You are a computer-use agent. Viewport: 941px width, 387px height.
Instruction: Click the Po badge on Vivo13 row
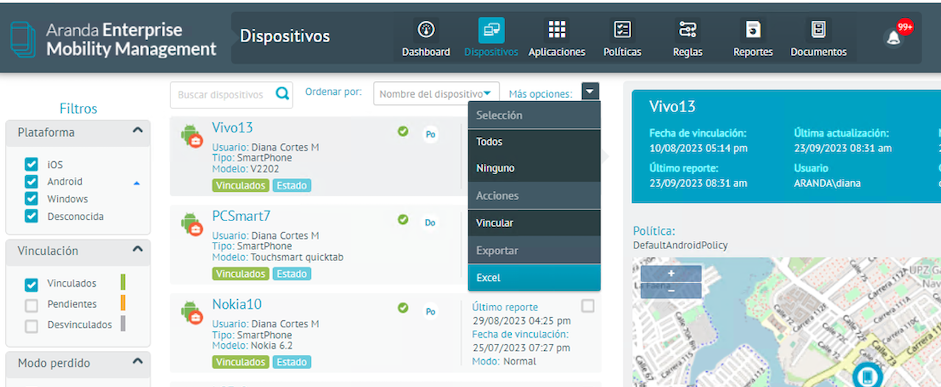pos(430,134)
